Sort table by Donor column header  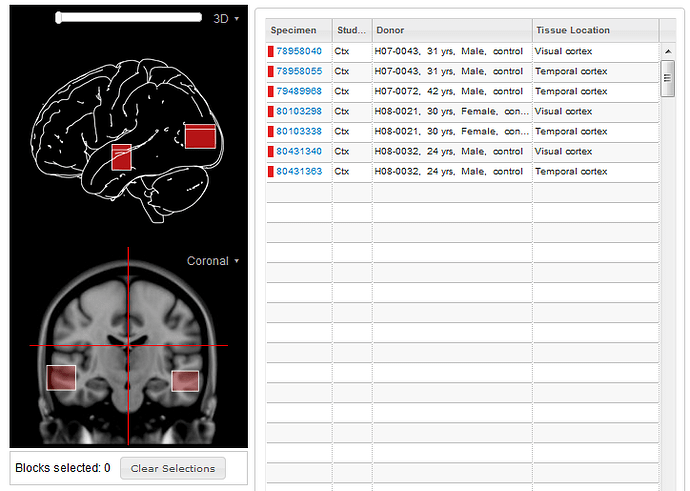point(452,30)
